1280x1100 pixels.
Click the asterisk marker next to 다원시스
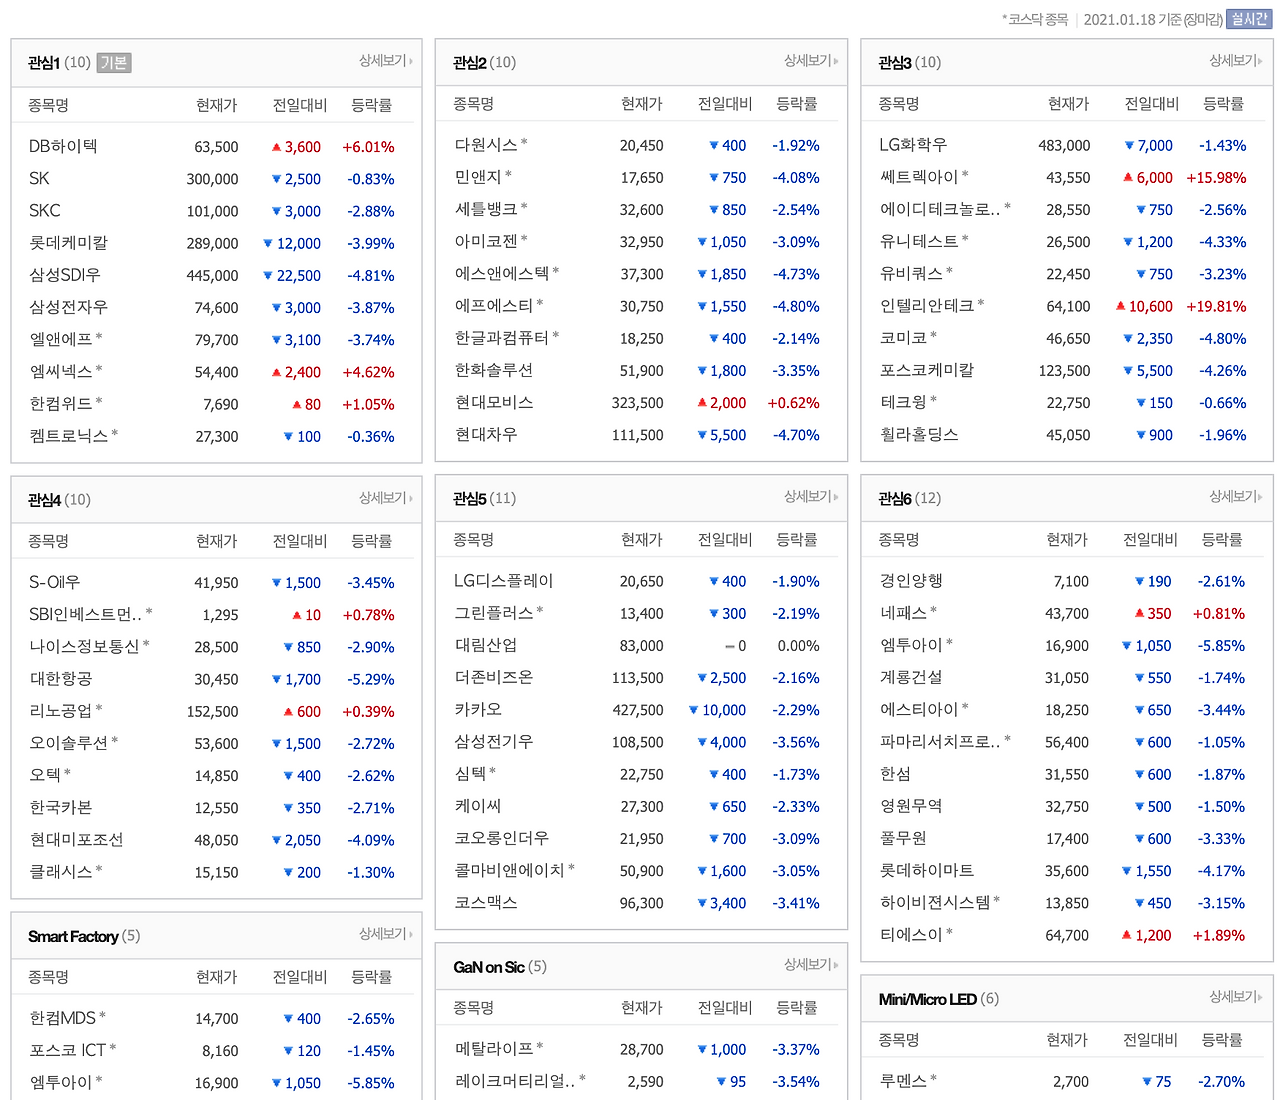click(523, 140)
